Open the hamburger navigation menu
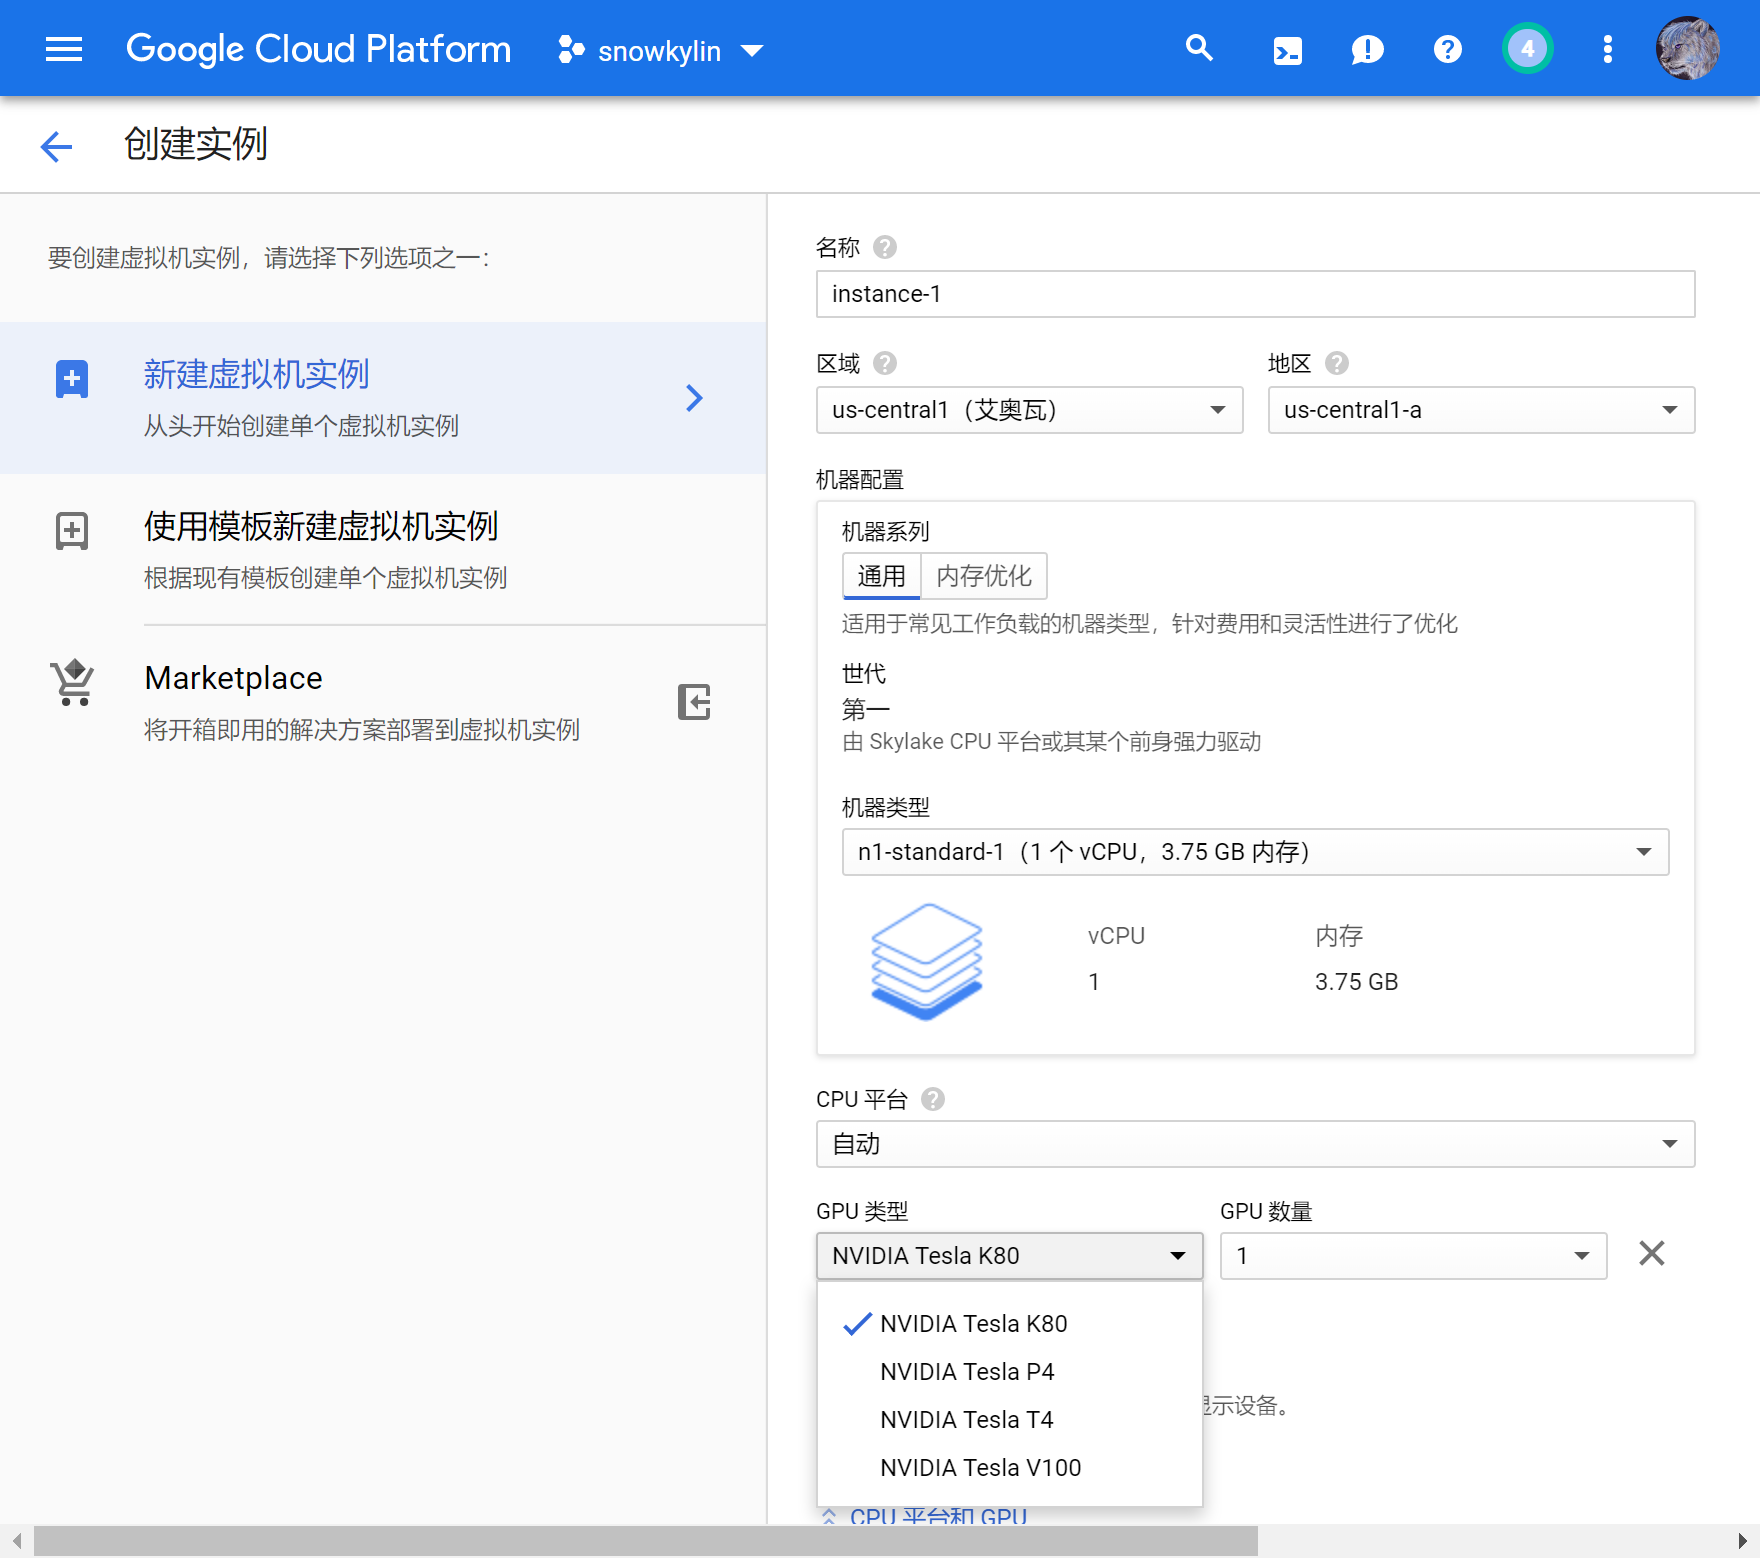Screen dimensions: 1760x1558 tap(64, 49)
